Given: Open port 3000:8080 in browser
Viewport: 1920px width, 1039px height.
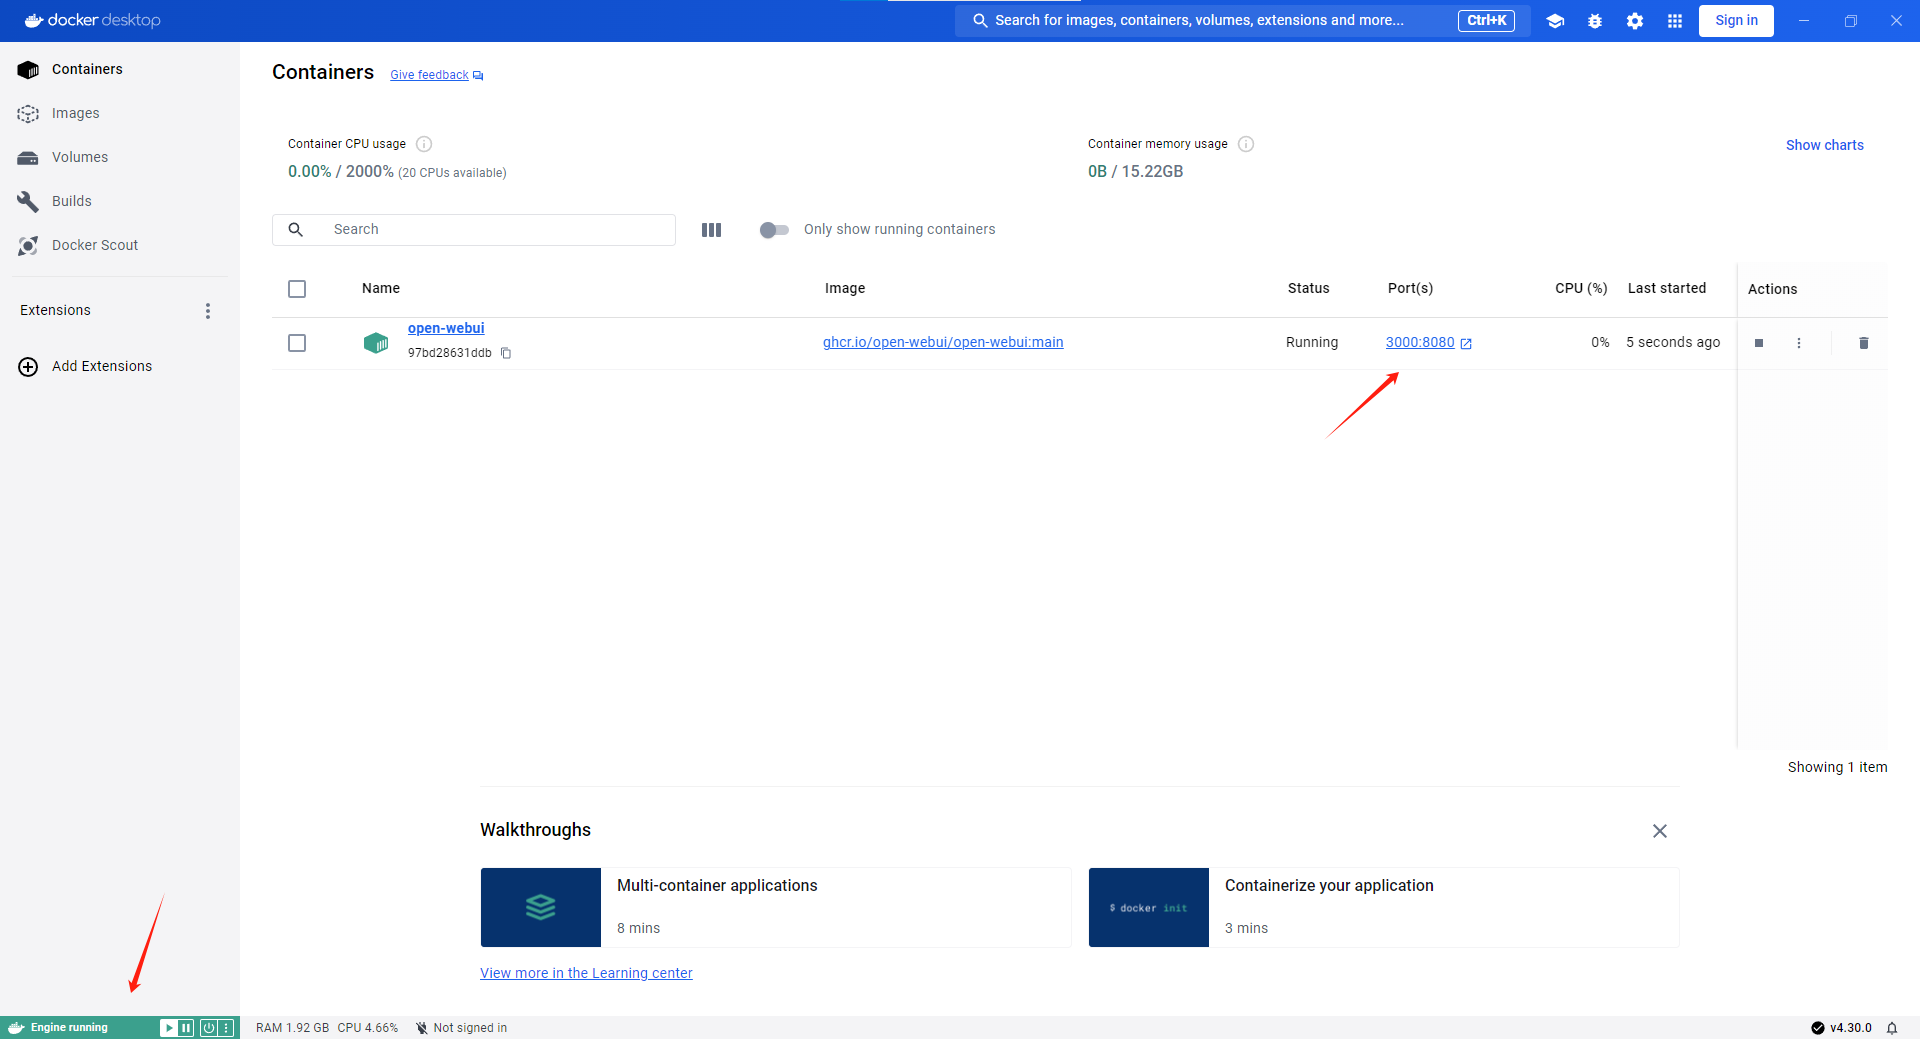Looking at the screenshot, I should click(1428, 342).
